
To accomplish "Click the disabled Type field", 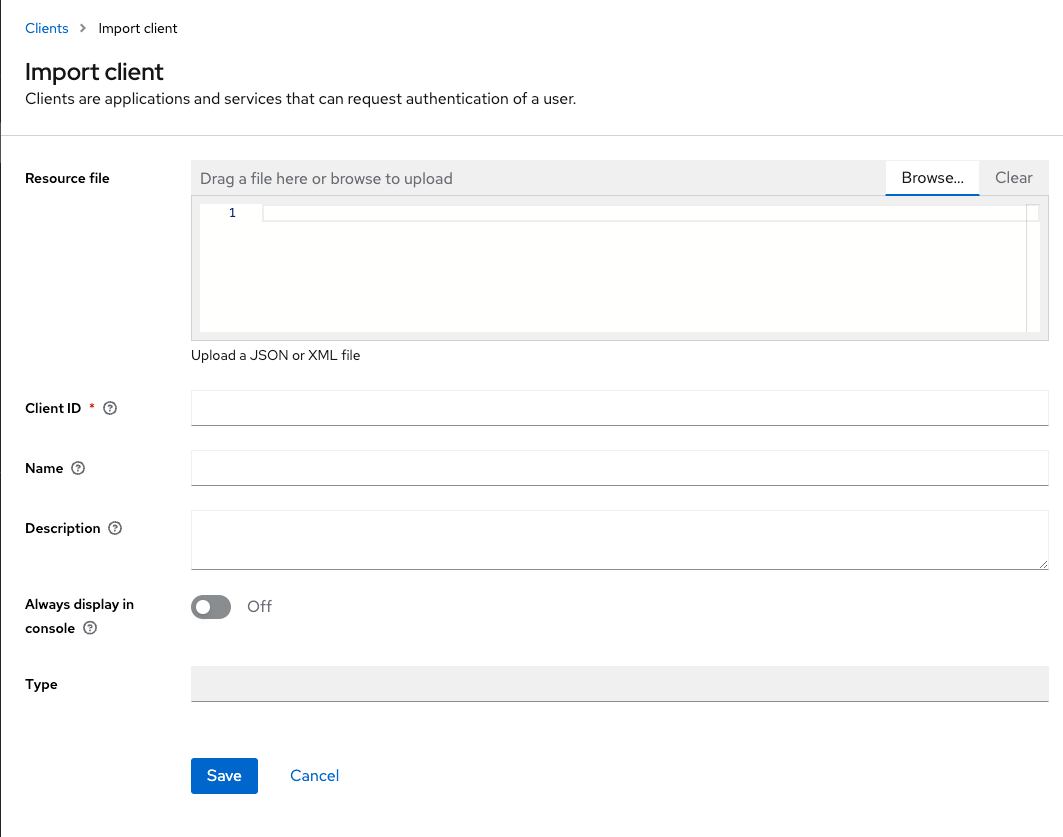I will tap(619, 684).
